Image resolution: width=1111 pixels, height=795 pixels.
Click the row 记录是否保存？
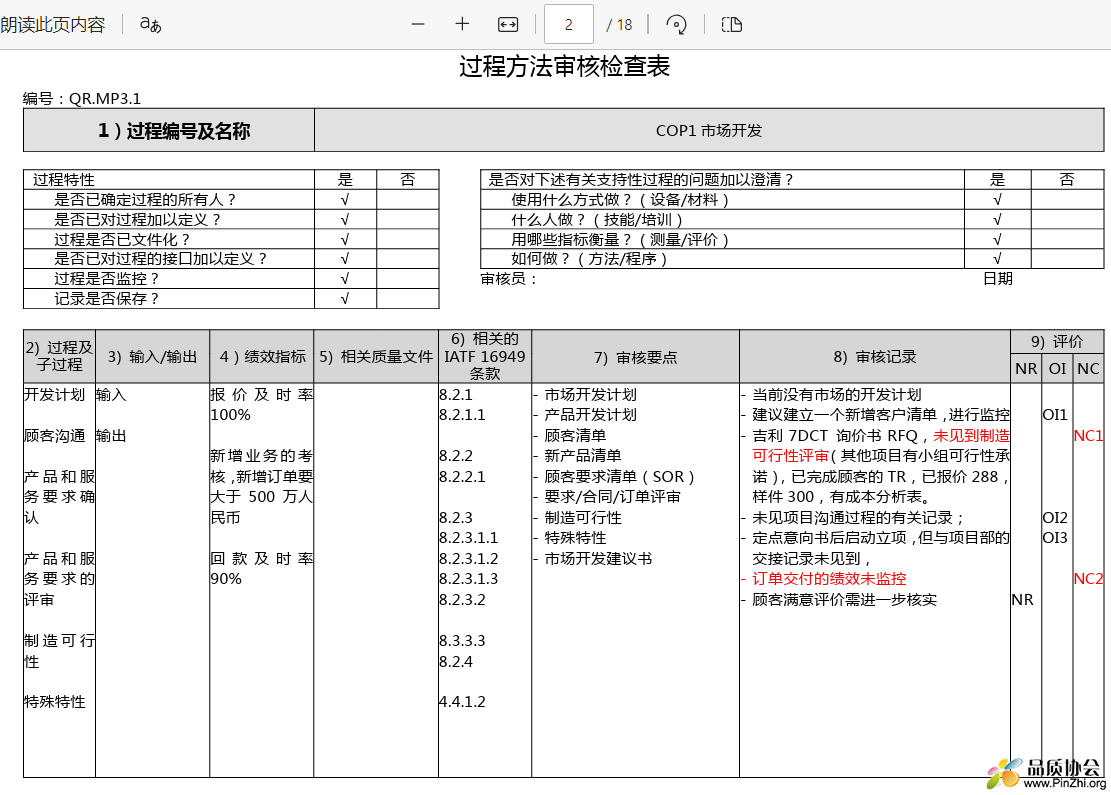pyautogui.click(x=231, y=298)
